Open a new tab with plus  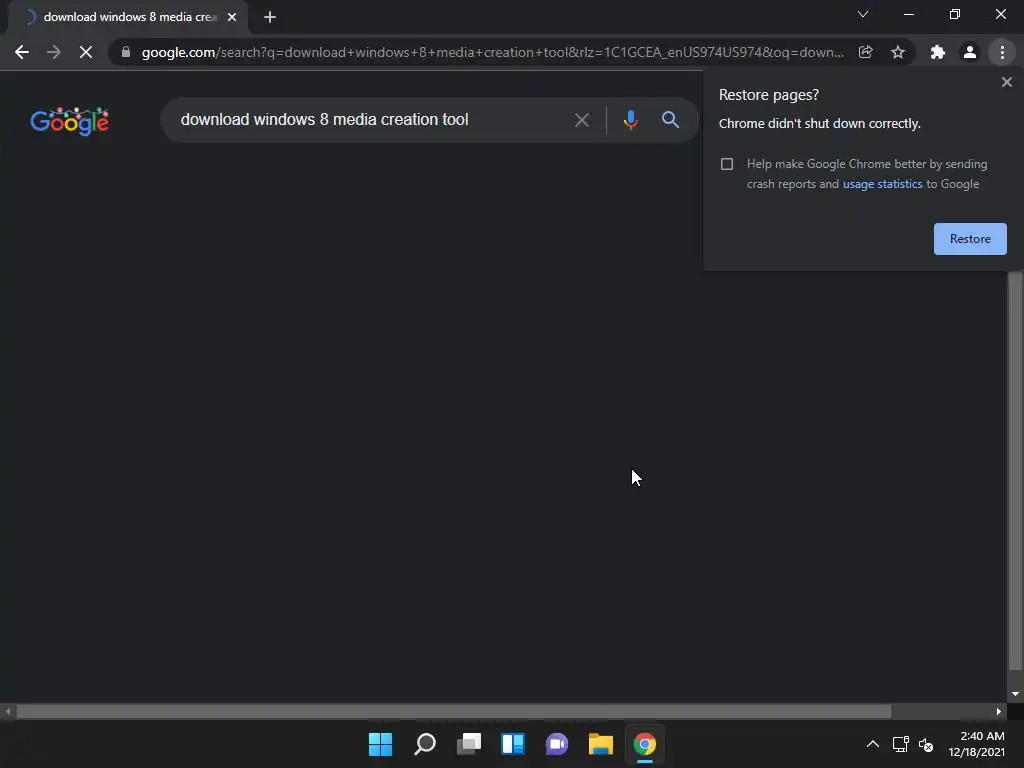270,17
